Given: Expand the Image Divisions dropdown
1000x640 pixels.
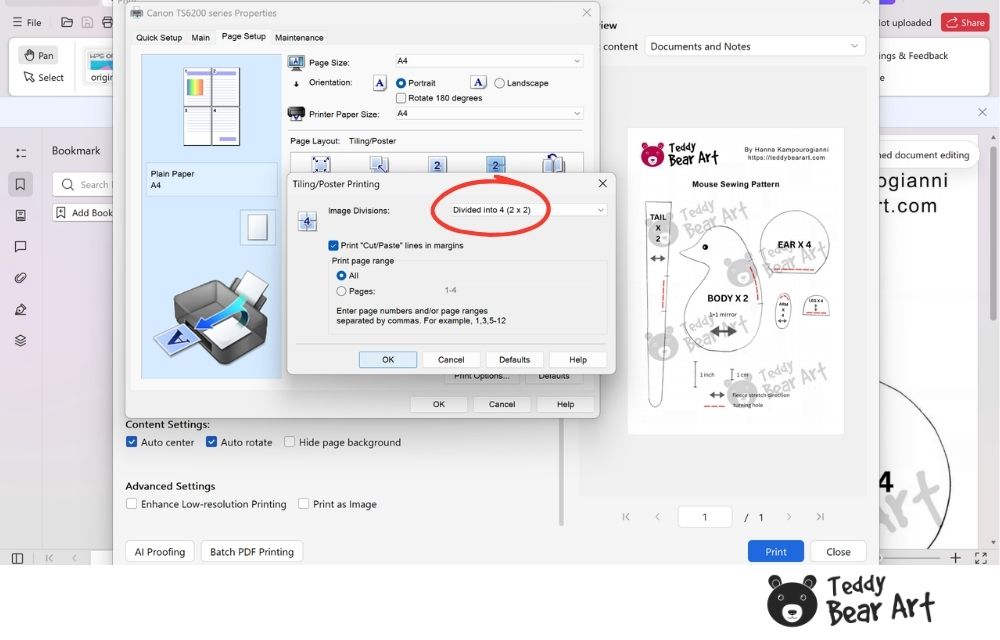Looking at the screenshot, I should coord(528,210).
